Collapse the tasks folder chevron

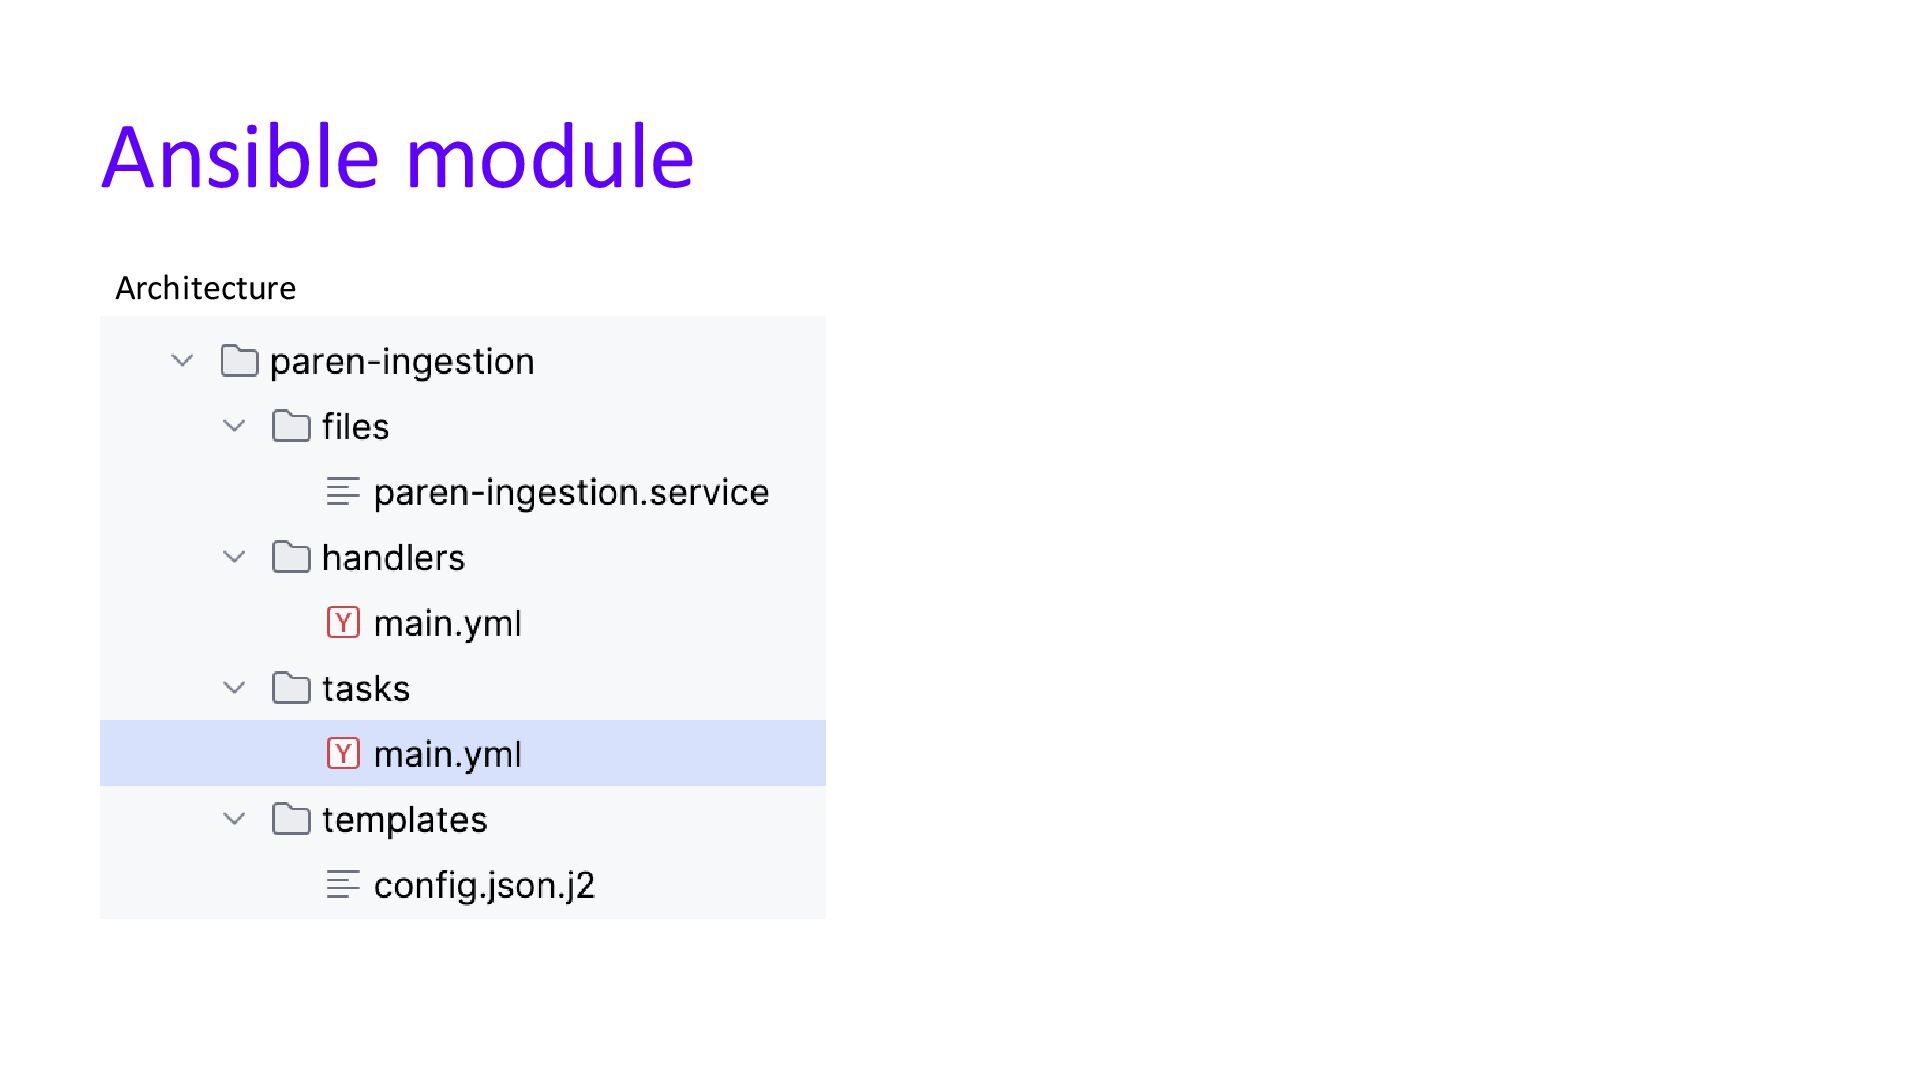(234, 688)
